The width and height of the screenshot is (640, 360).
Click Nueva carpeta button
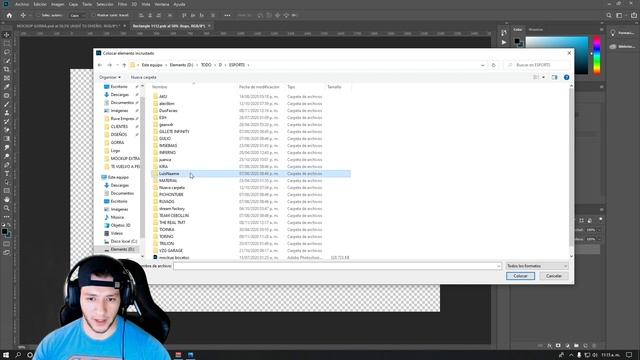pos(143,77)
